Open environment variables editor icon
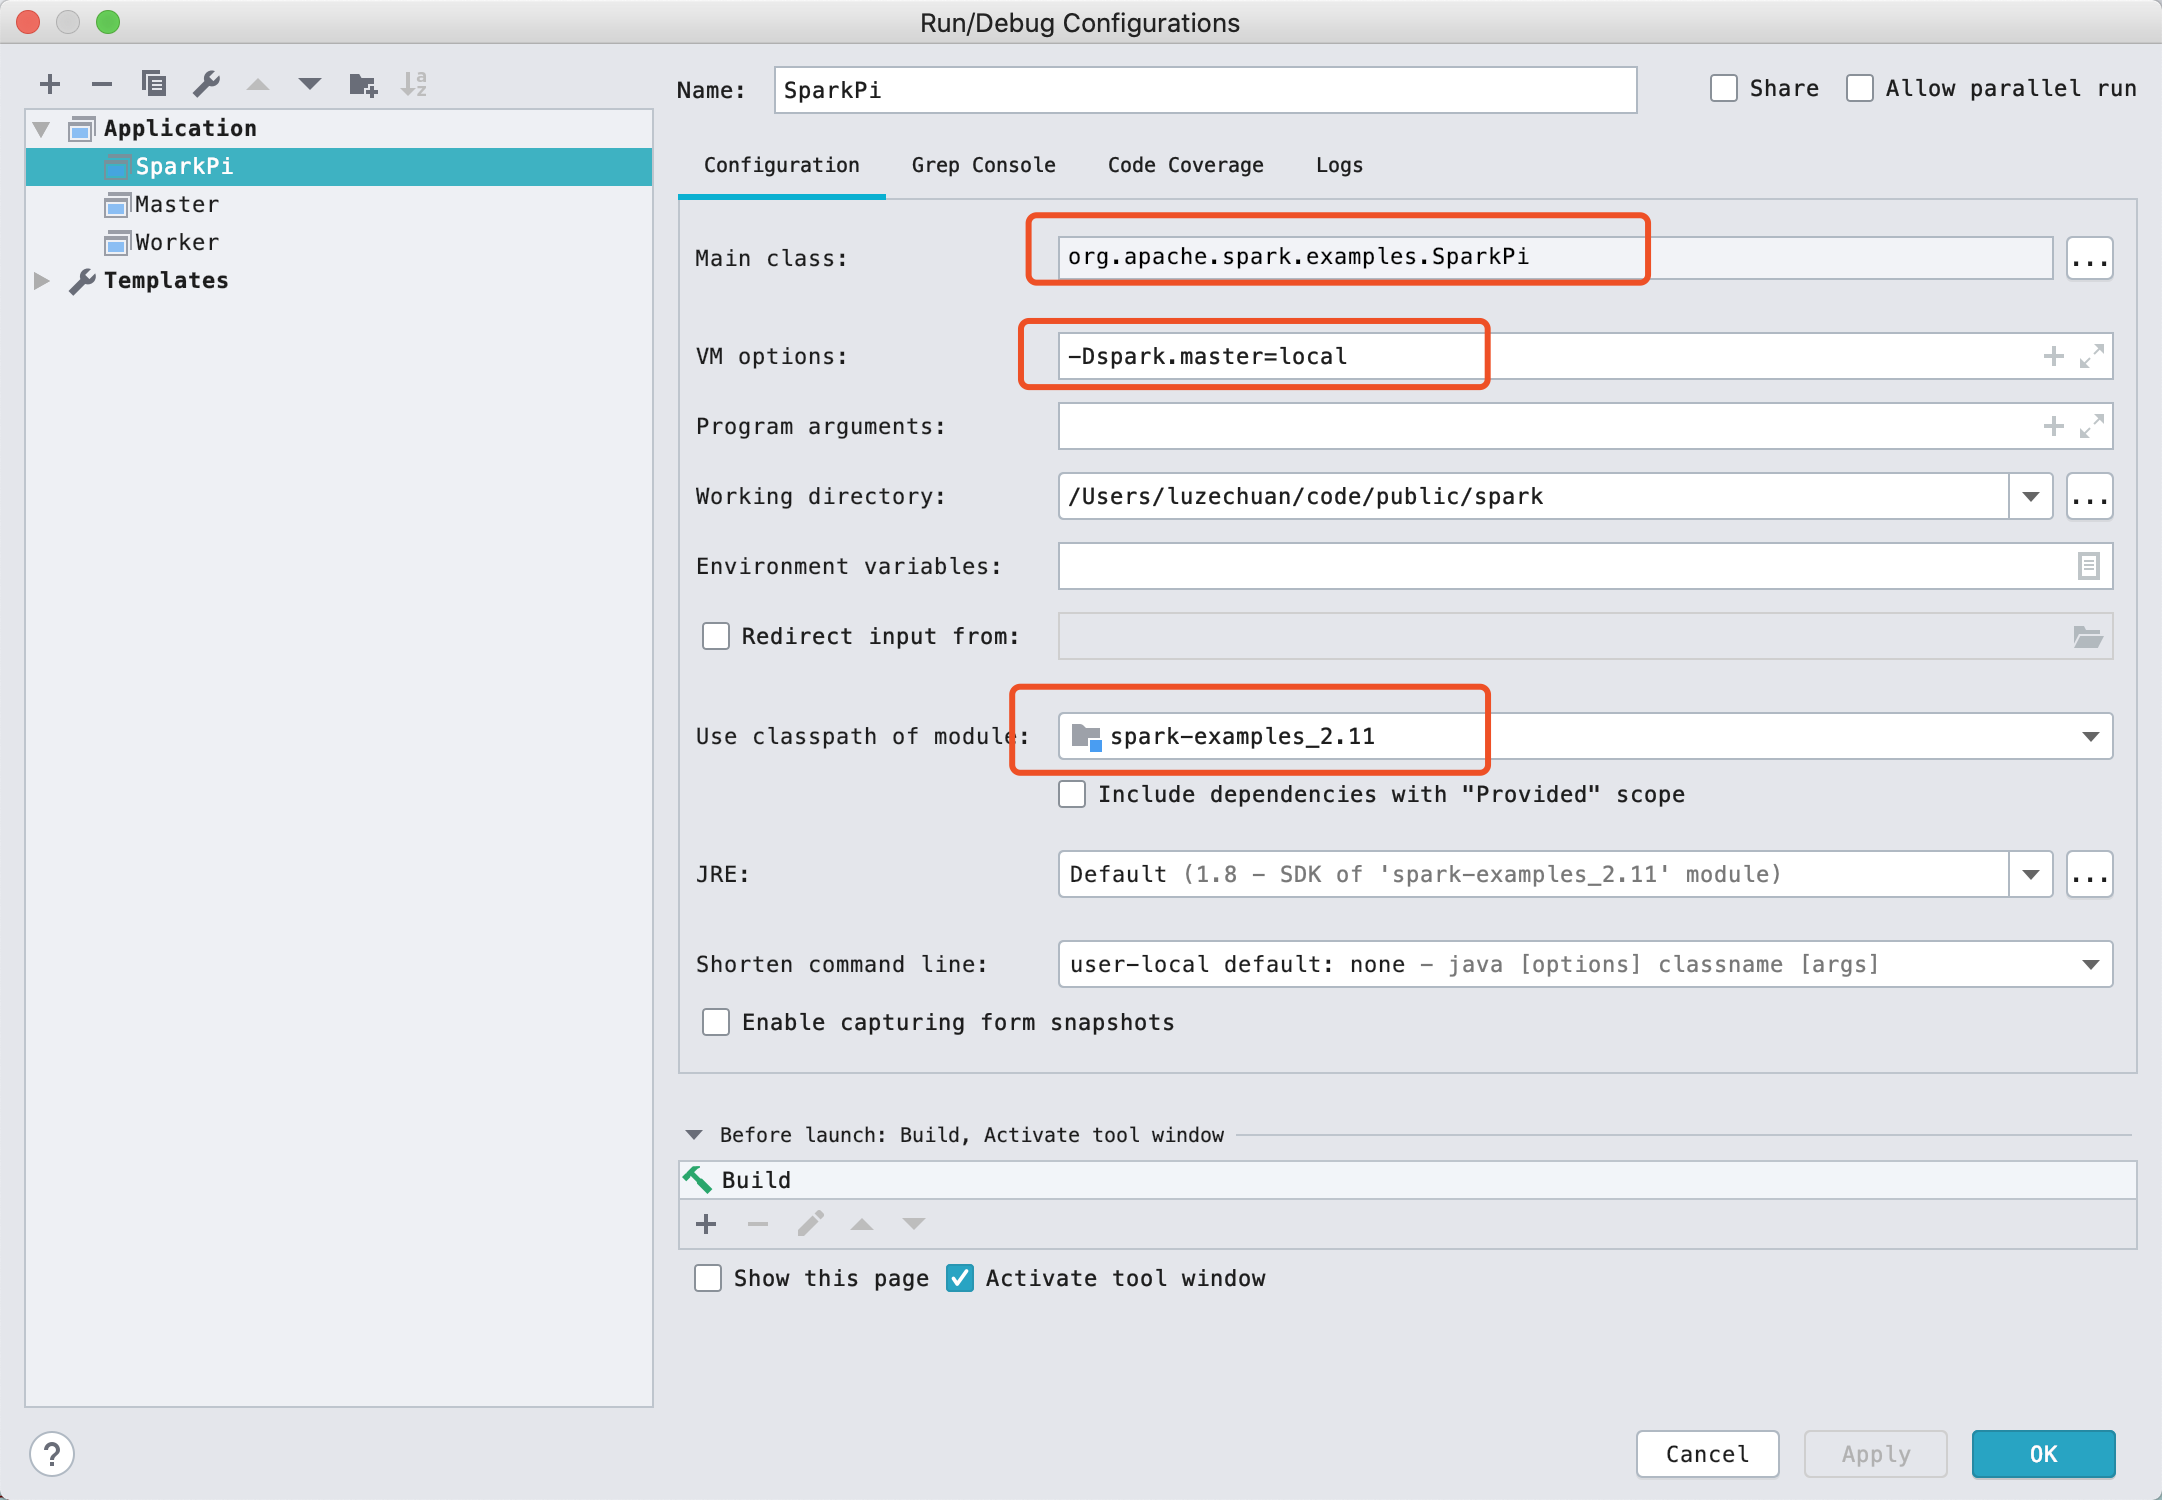This screenshot has height=1500, width=2162. 2088,566
